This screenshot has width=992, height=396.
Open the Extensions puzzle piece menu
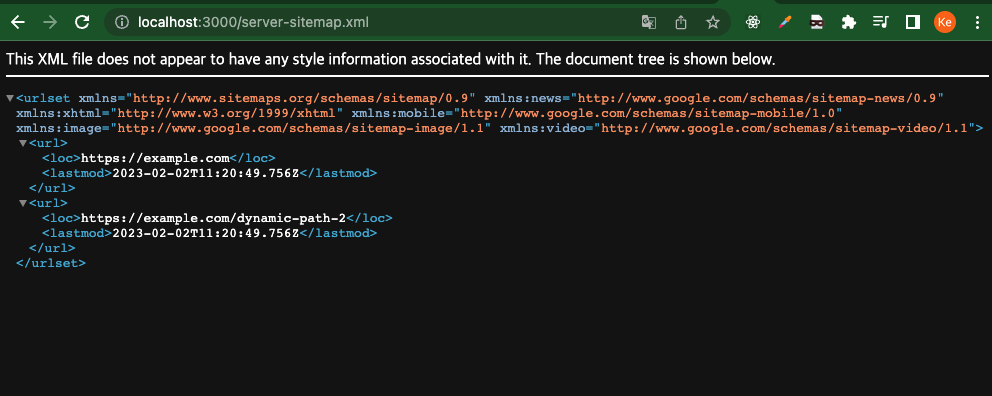[848, 23]
